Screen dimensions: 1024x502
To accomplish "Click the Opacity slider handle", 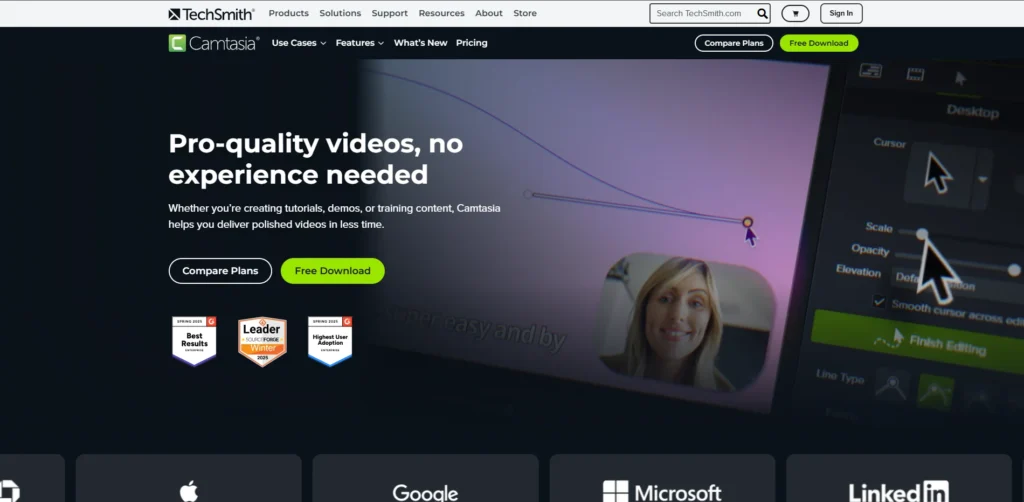I will [1014, 270].
